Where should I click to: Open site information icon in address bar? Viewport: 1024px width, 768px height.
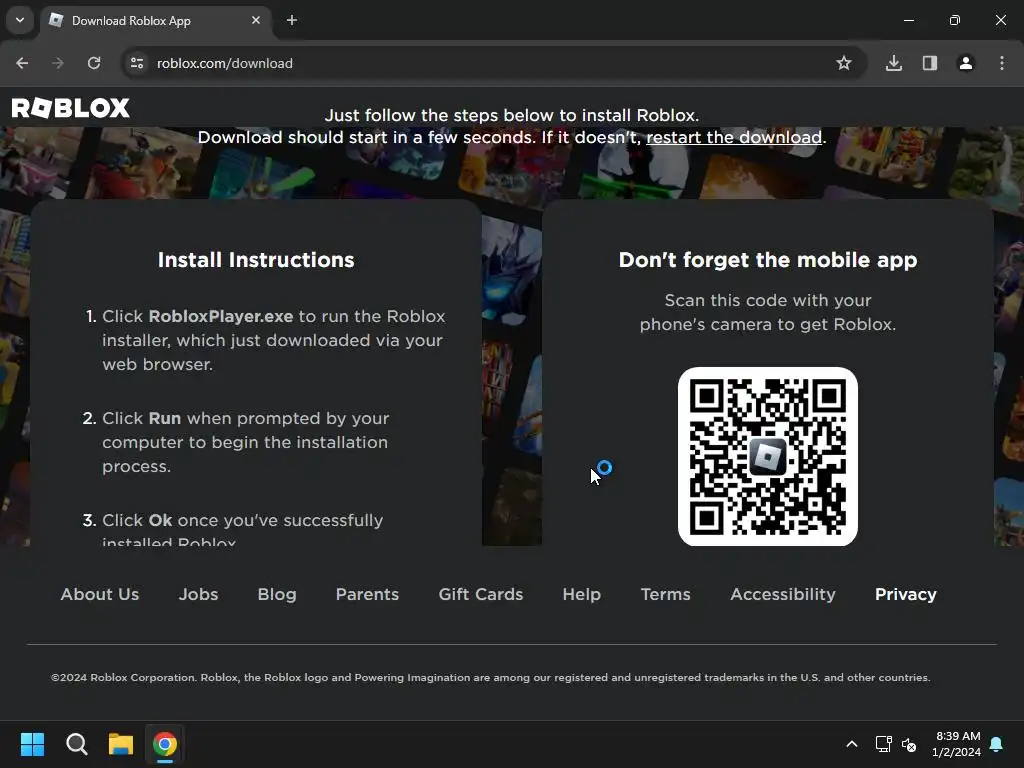pos(137,63)
